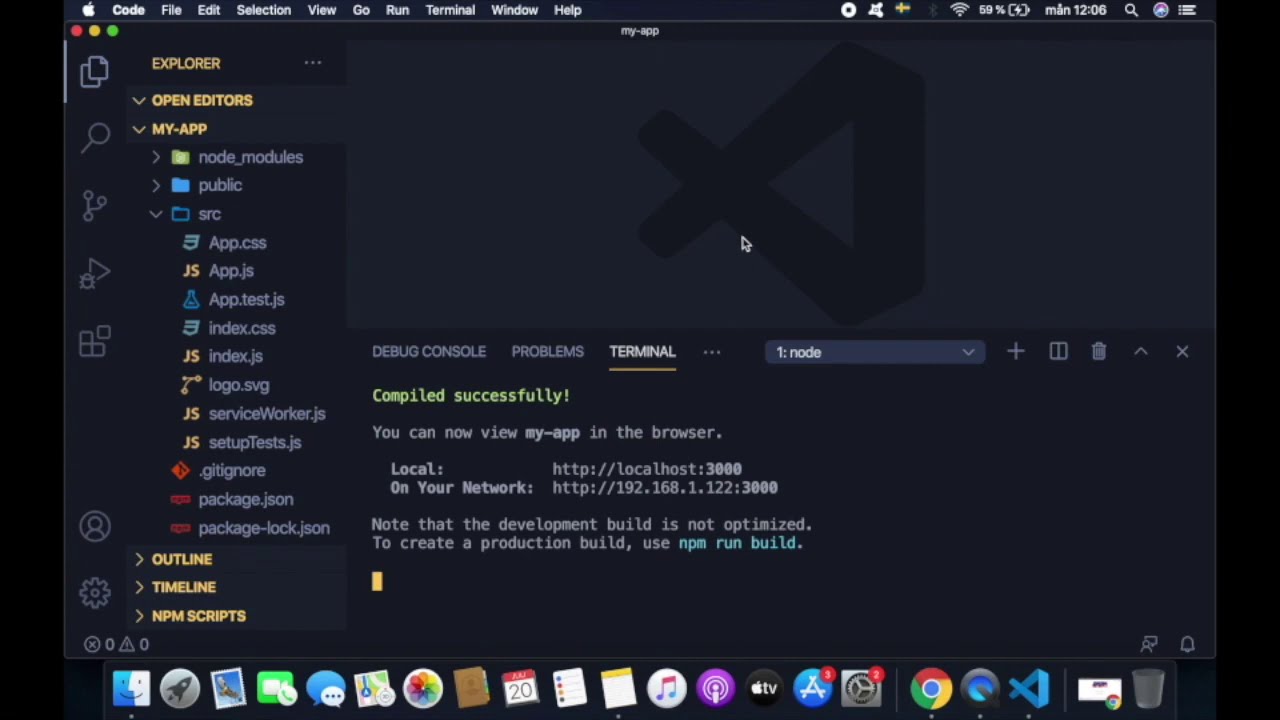Maximize the panel with up chevron
The height and width of the screenshot is (720, 1280).
tap(1141, 352)
